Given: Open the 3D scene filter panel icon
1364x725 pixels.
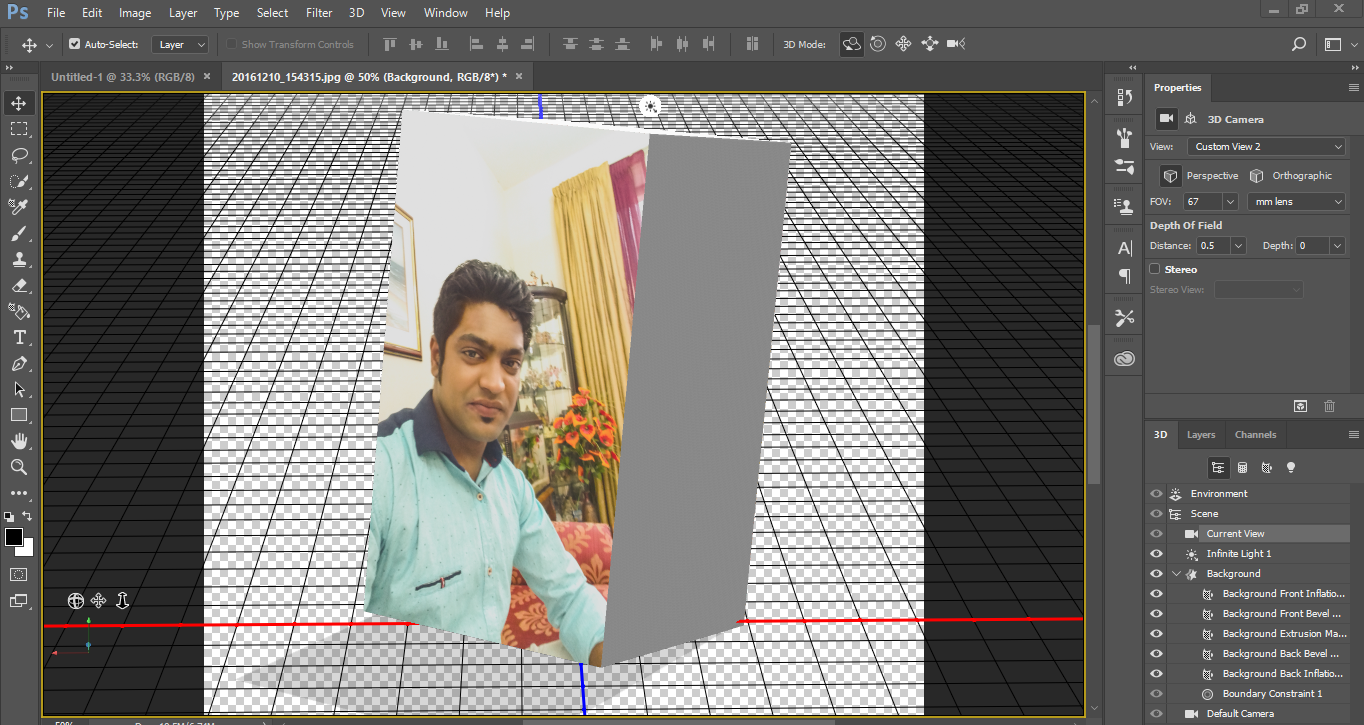Looking at the screenshot, I should point(1218,467).
